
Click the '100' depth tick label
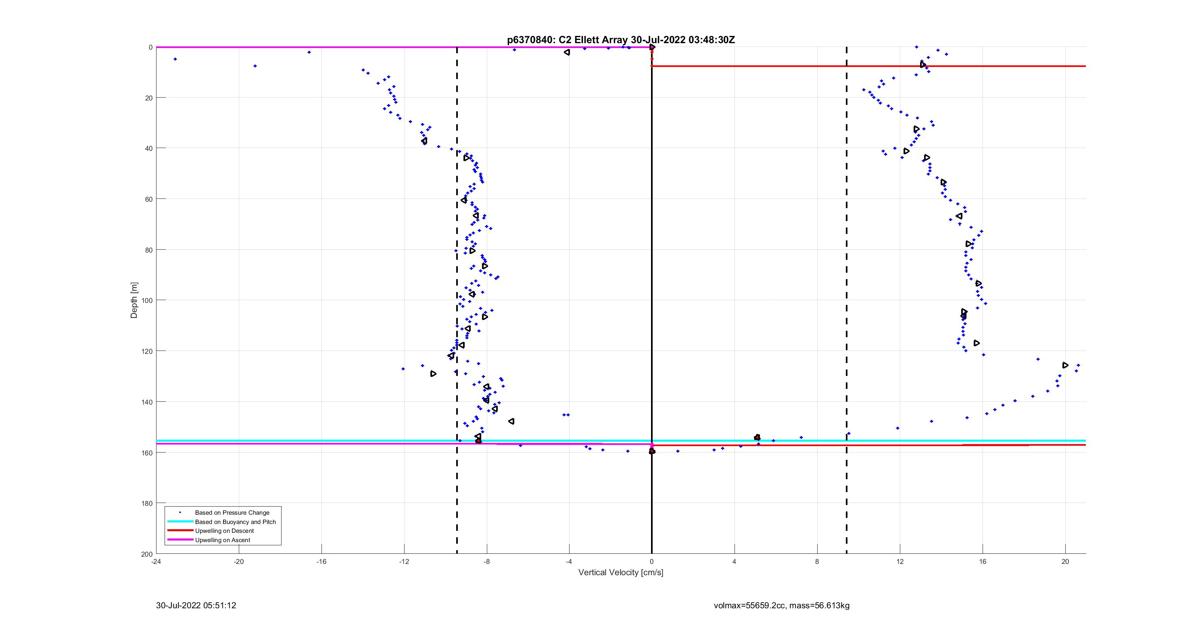pyautogui.click(x=146, y=300)
